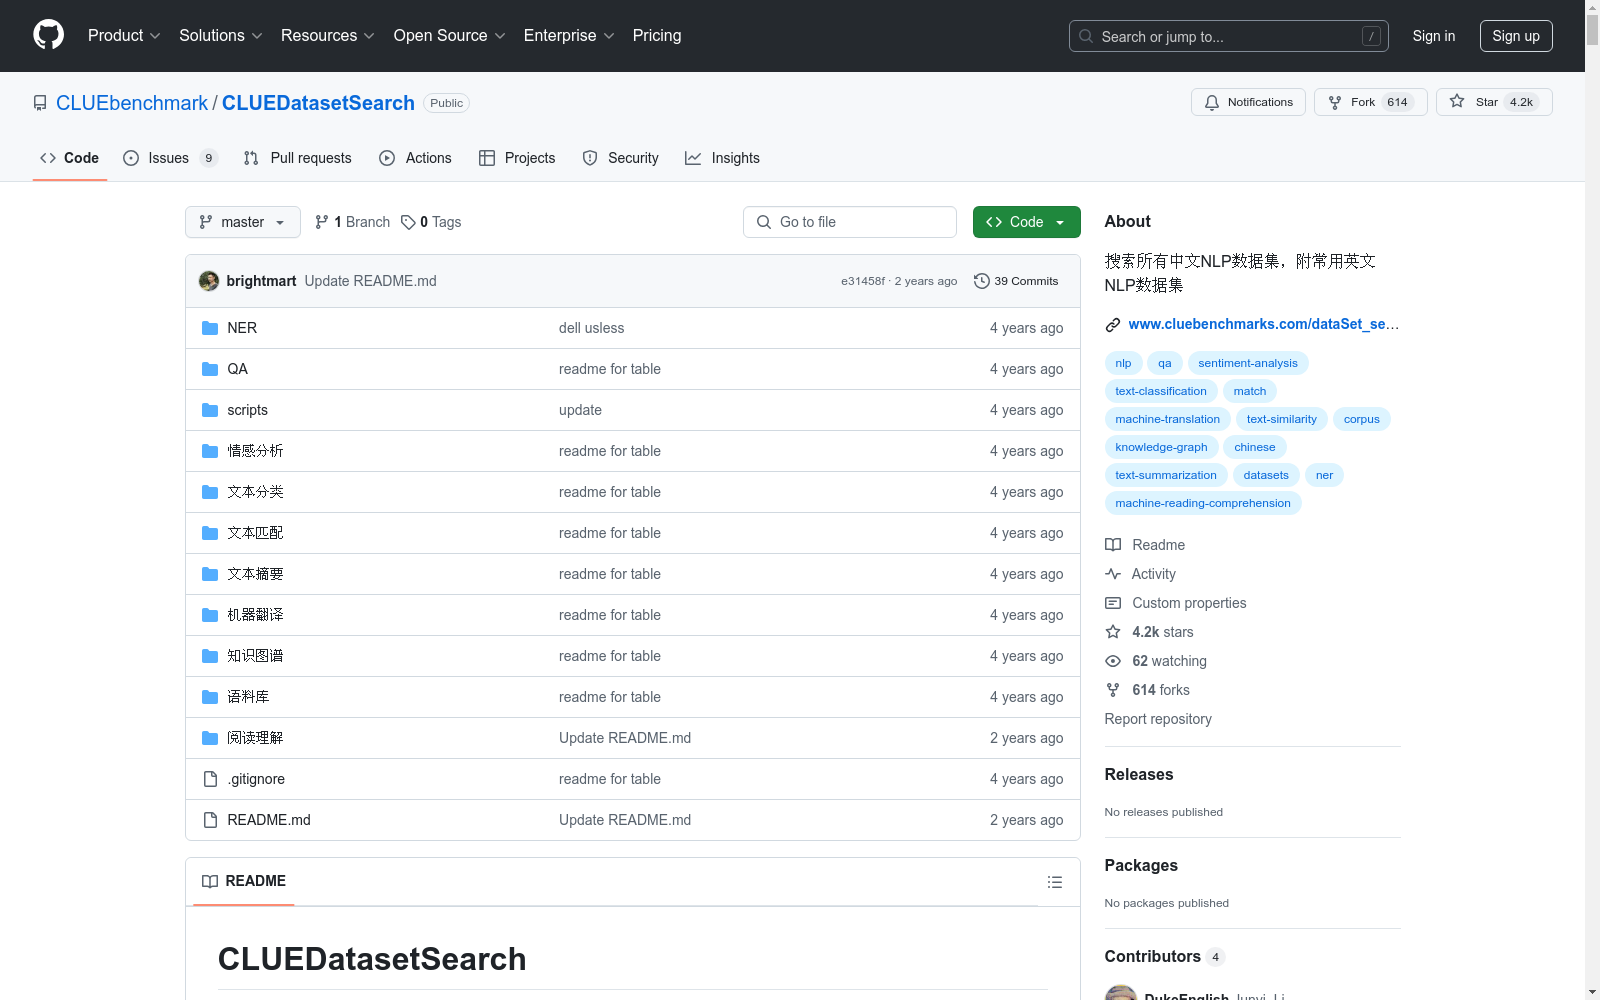
Task: Fork this repository
Action: 1370,102
